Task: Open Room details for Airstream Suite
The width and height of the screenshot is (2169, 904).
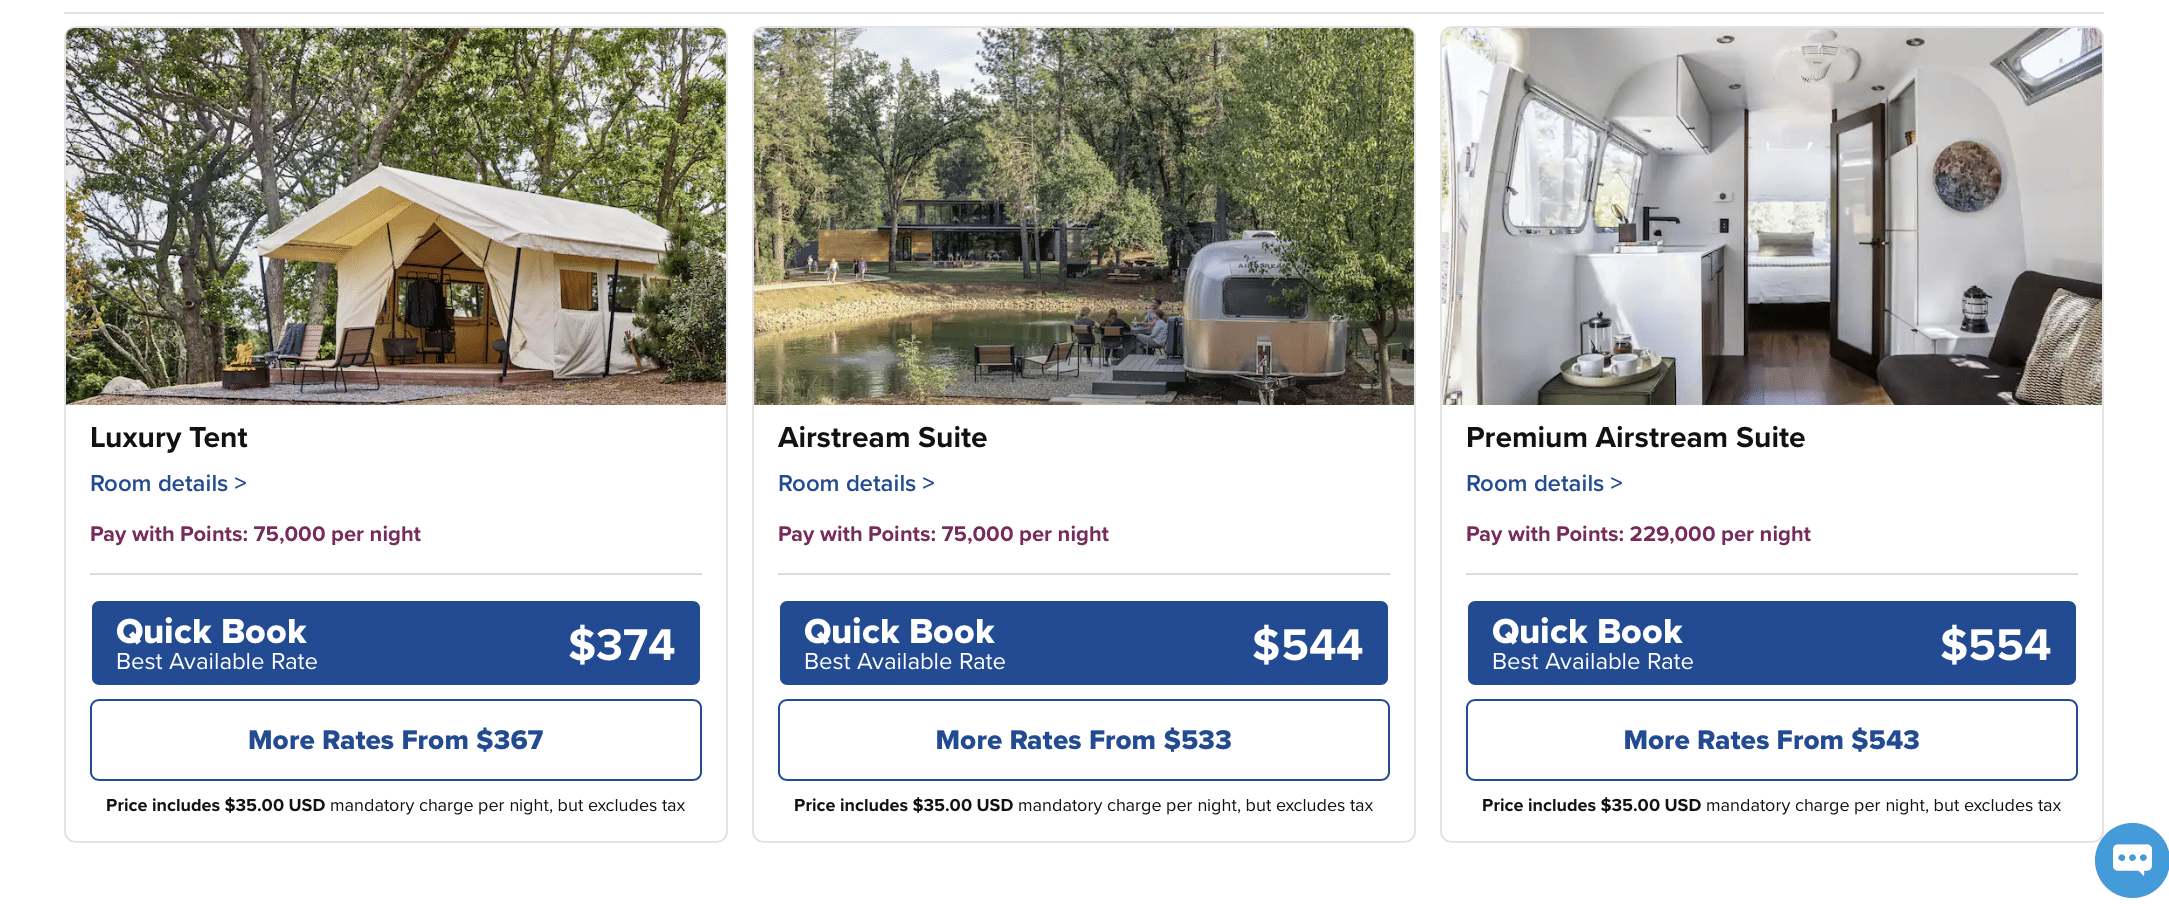Action: tap(856, 484)
